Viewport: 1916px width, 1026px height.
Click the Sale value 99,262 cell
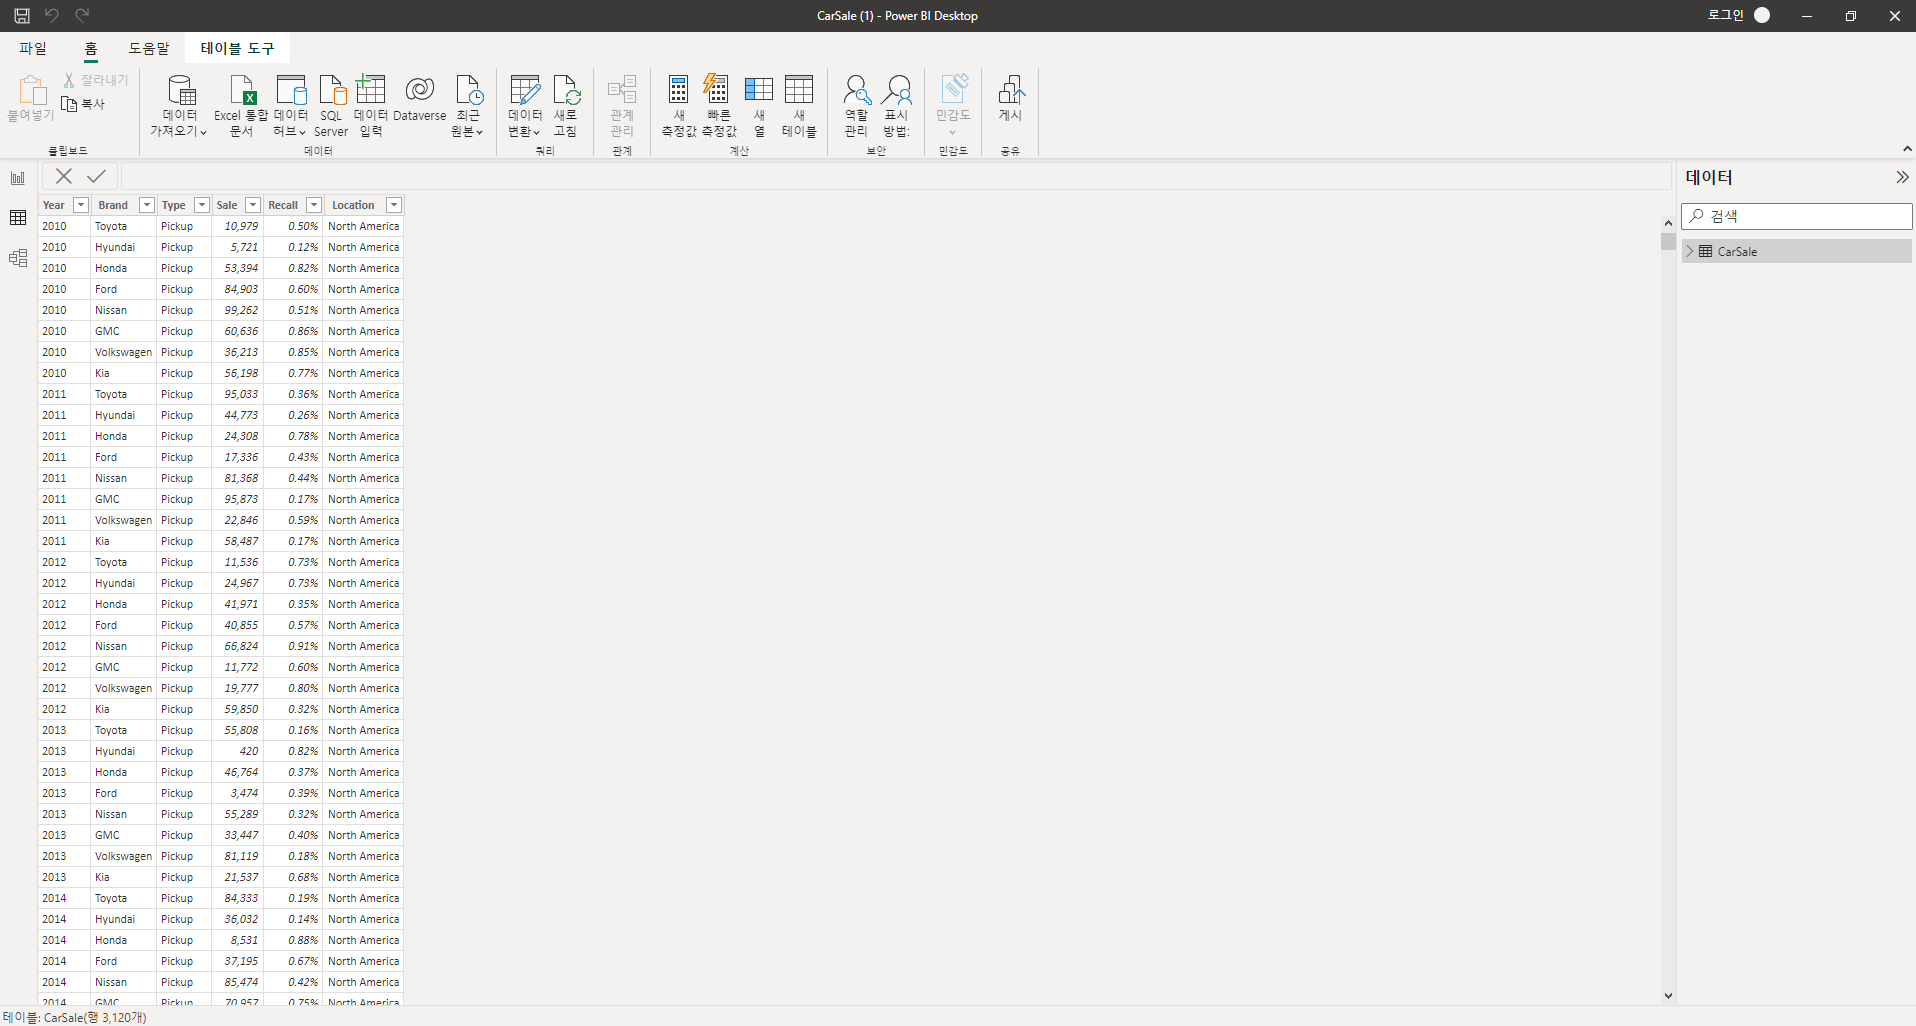(238, 310)
